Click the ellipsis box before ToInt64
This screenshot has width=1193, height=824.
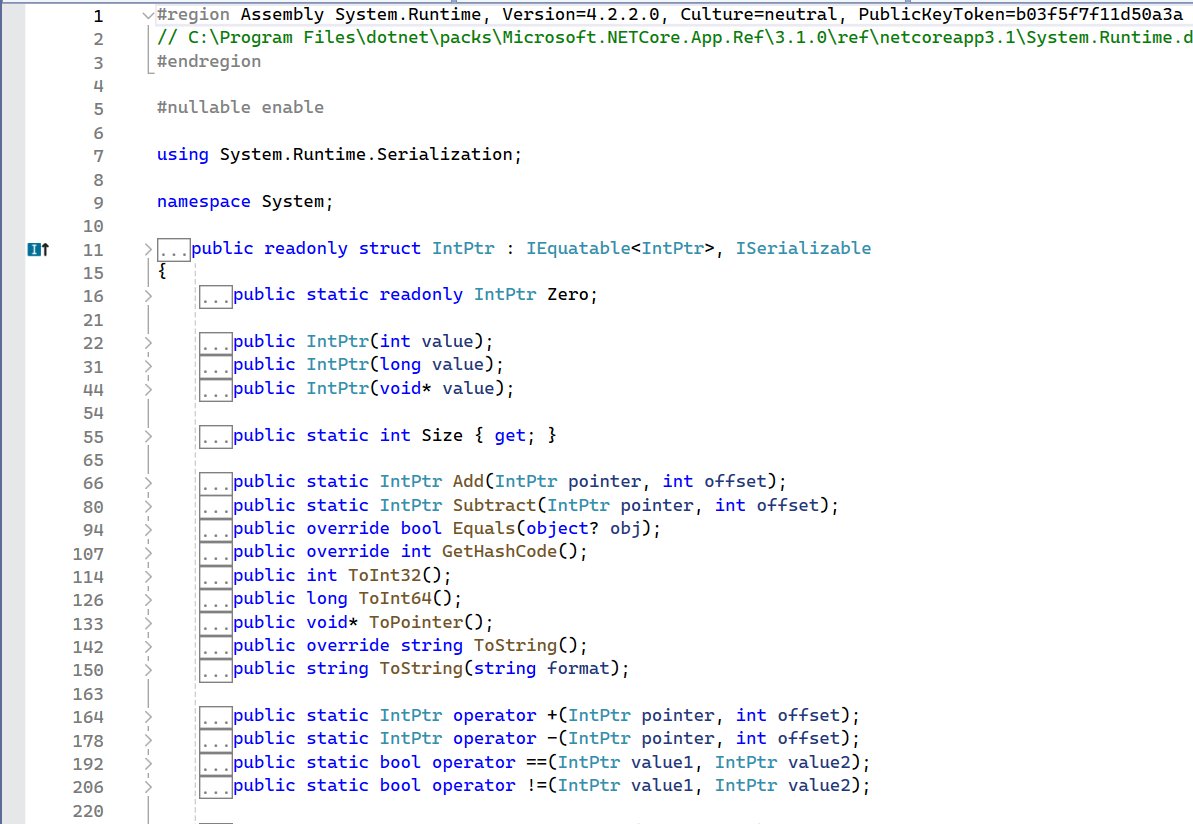click(x=216, y=600)
